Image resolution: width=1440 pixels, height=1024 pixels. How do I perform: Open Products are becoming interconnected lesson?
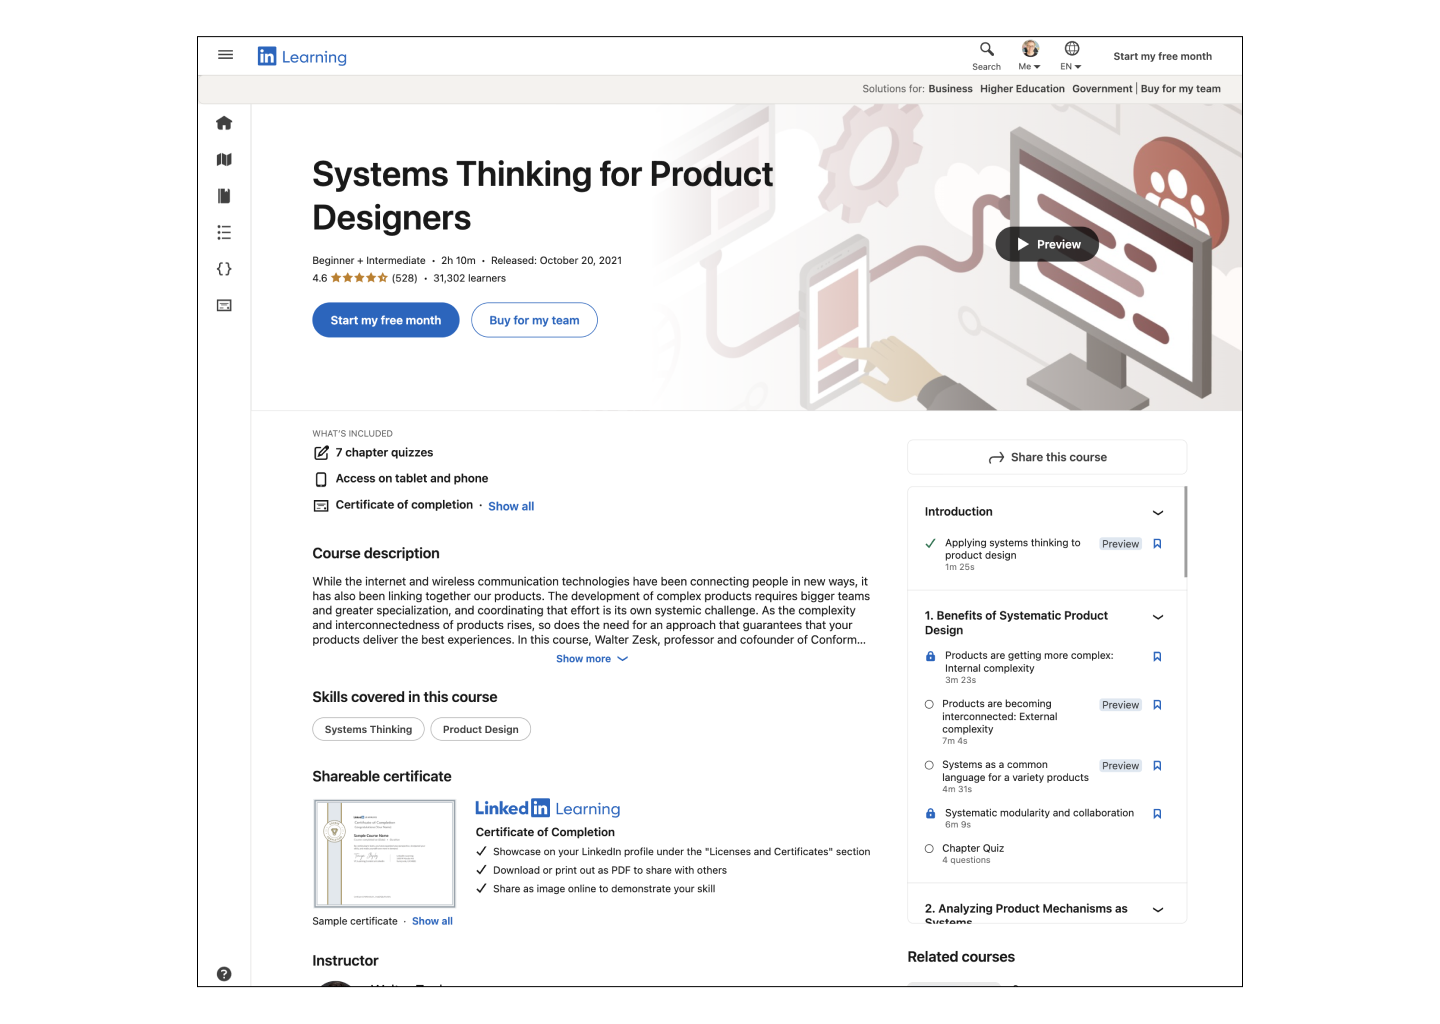(x=999, y=717)
